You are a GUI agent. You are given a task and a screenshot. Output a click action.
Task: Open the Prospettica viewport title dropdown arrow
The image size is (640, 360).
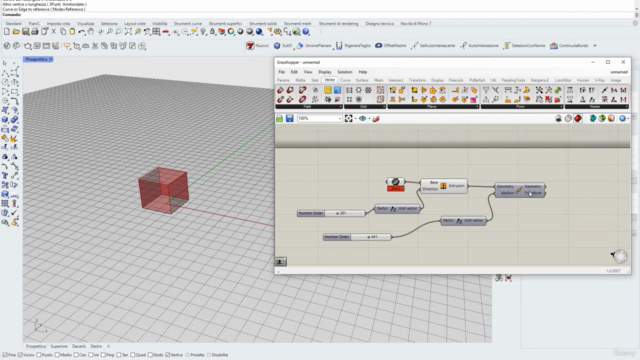click(x=51, y=60)
